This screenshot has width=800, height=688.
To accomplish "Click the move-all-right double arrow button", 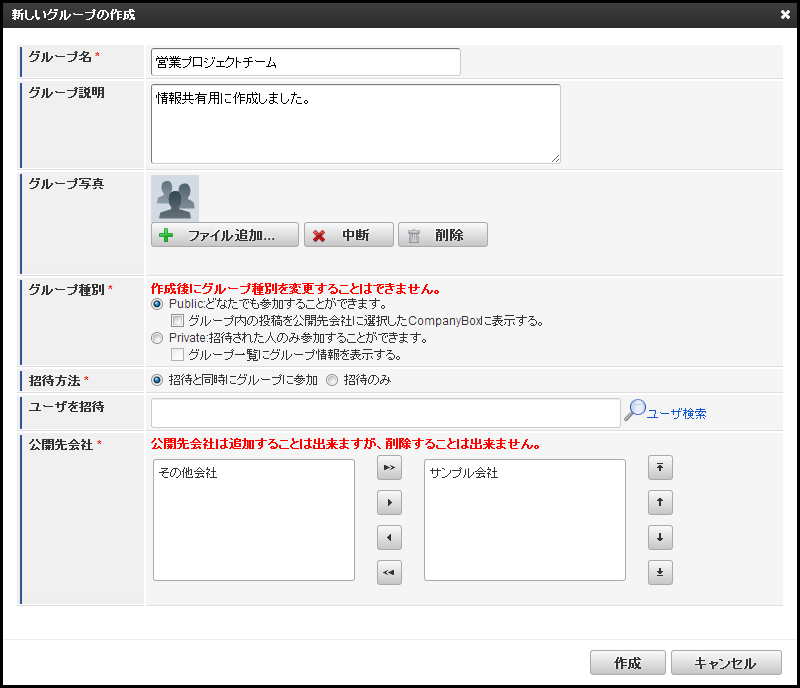I will coord(389,468).
